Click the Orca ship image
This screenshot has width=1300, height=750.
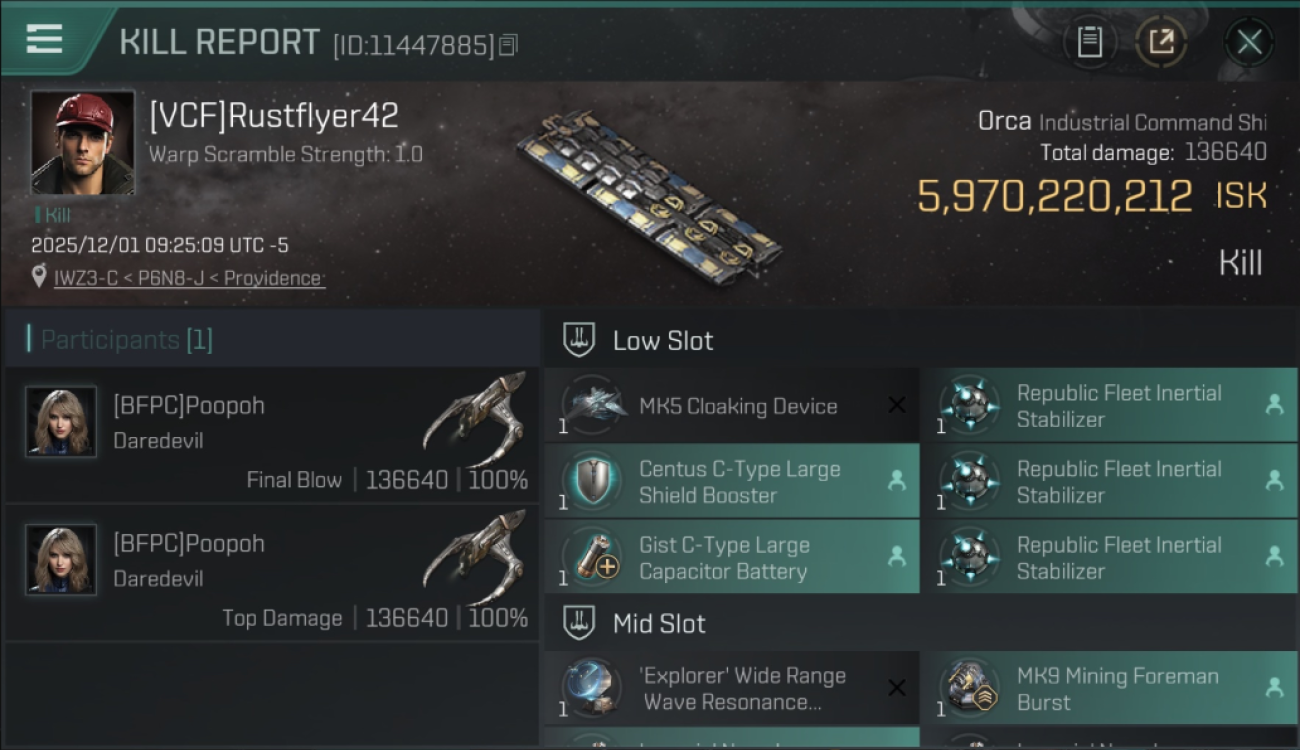650,196
